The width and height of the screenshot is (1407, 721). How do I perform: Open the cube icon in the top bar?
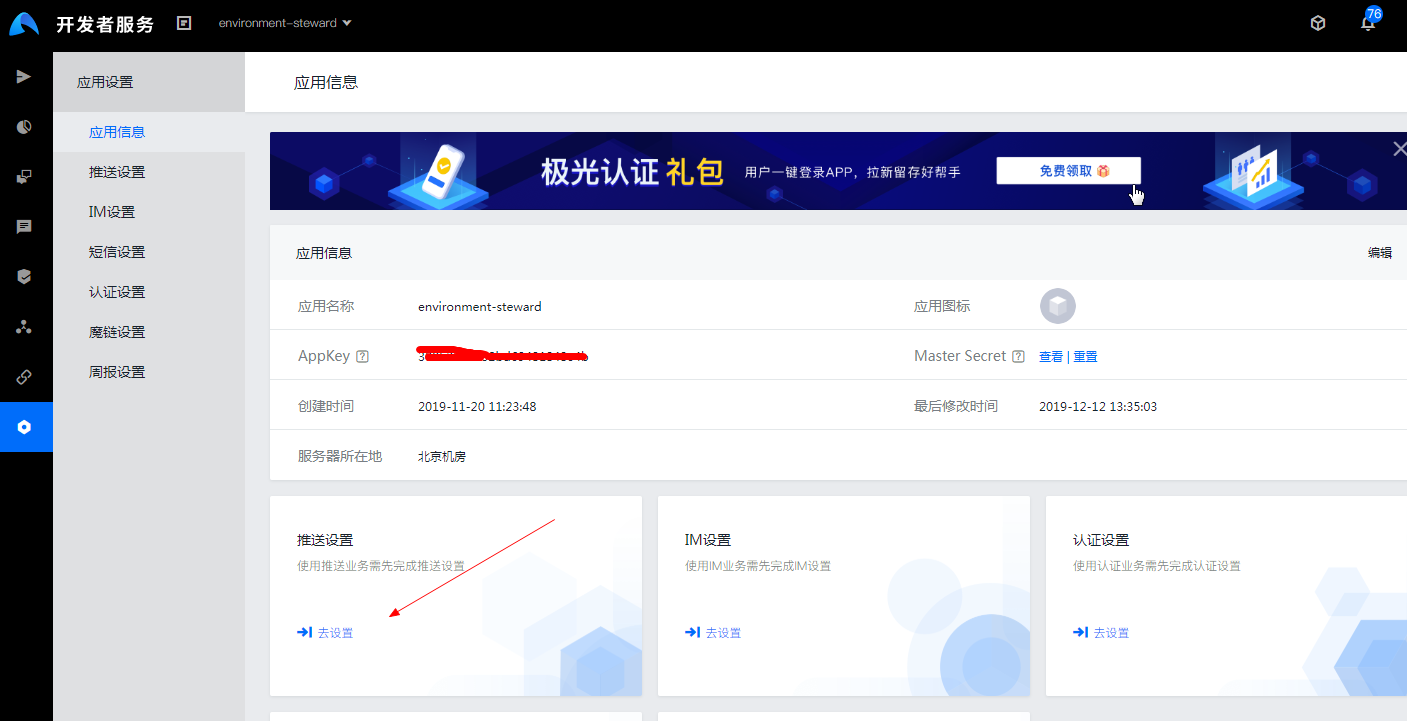pyautogui.click(x=1318, y=23)
